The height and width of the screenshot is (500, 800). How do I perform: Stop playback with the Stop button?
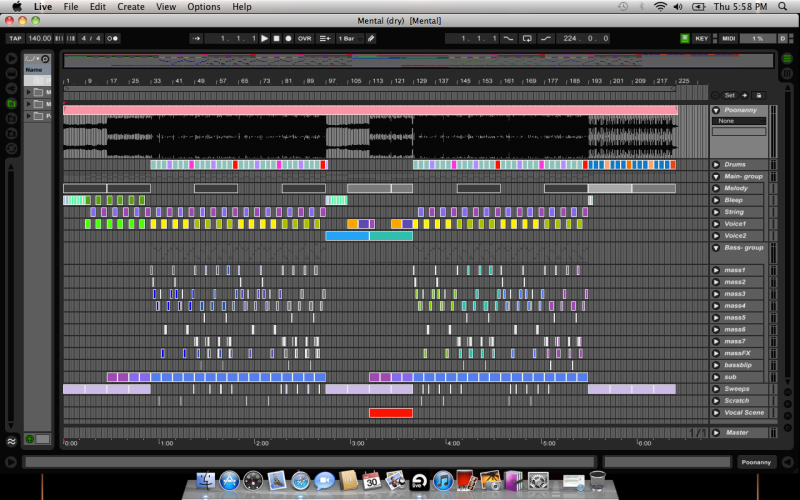pos(277,38)
